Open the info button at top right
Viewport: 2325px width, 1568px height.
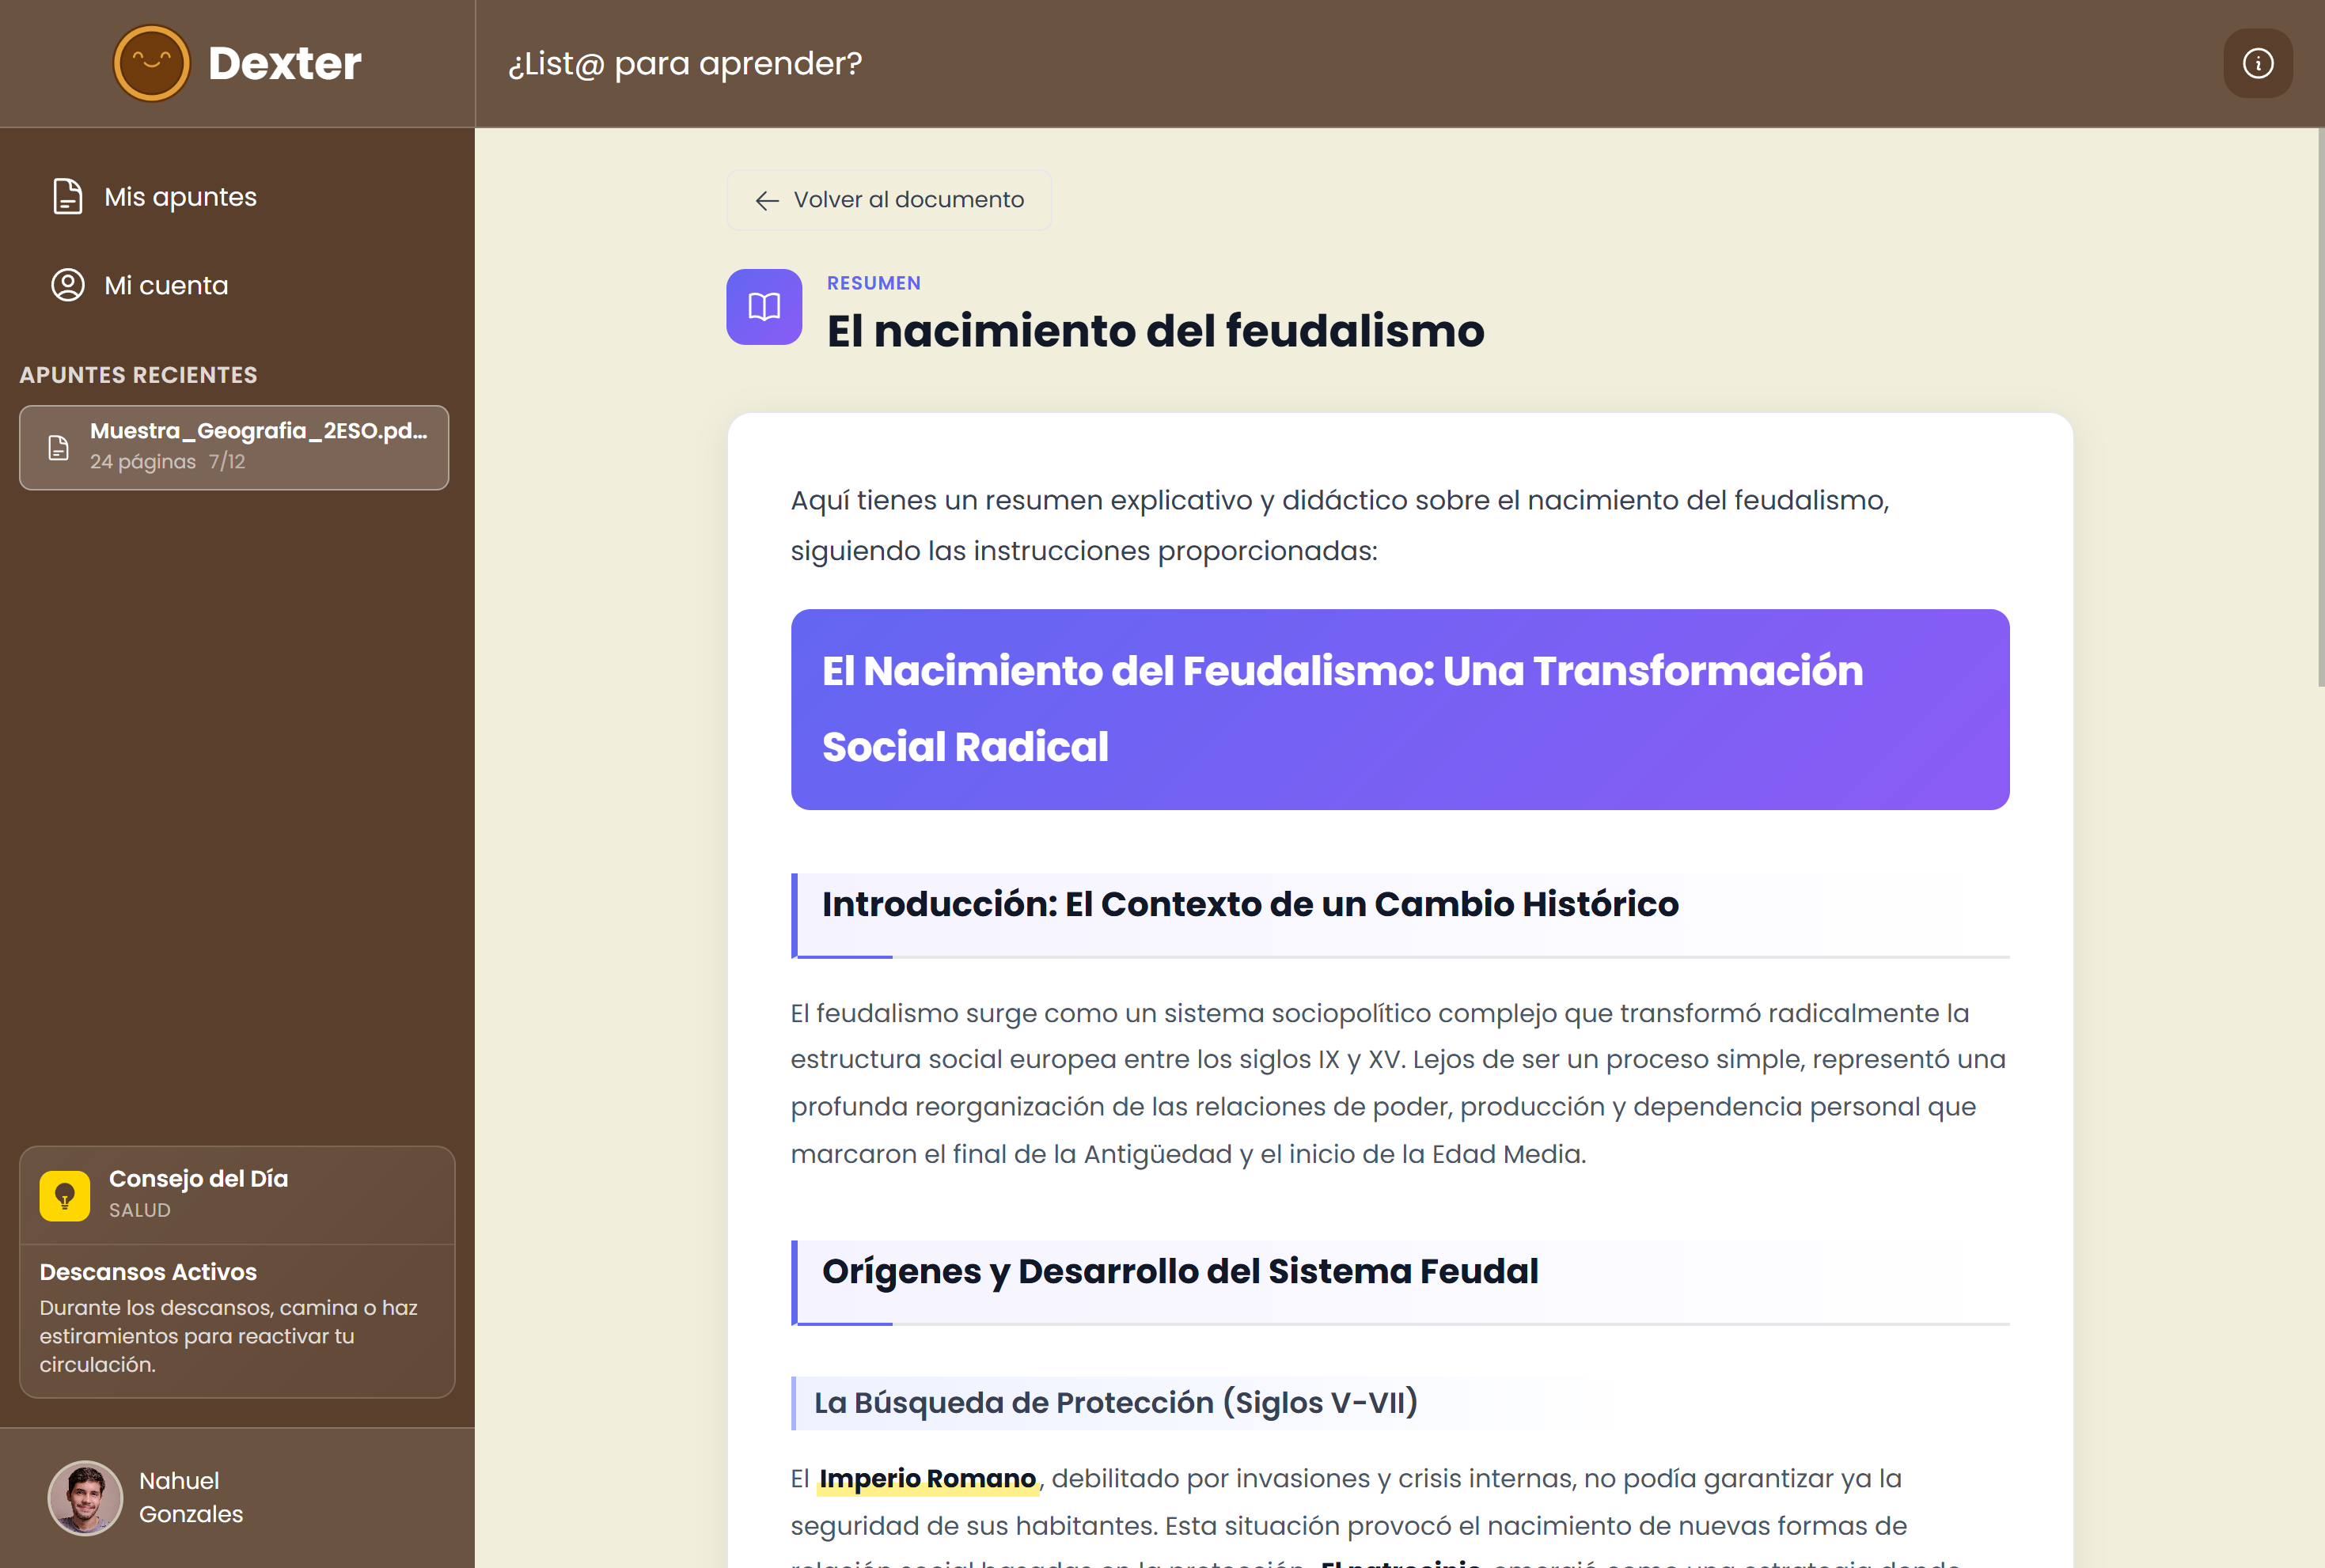click(2258, 62)
